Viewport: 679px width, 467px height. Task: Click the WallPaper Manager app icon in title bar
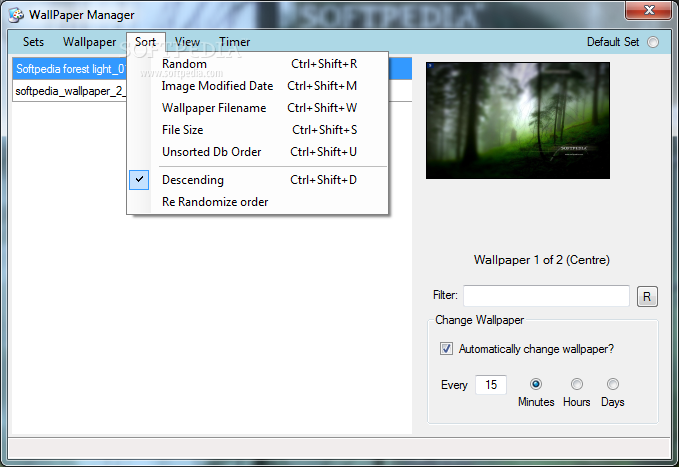[16, 15]
